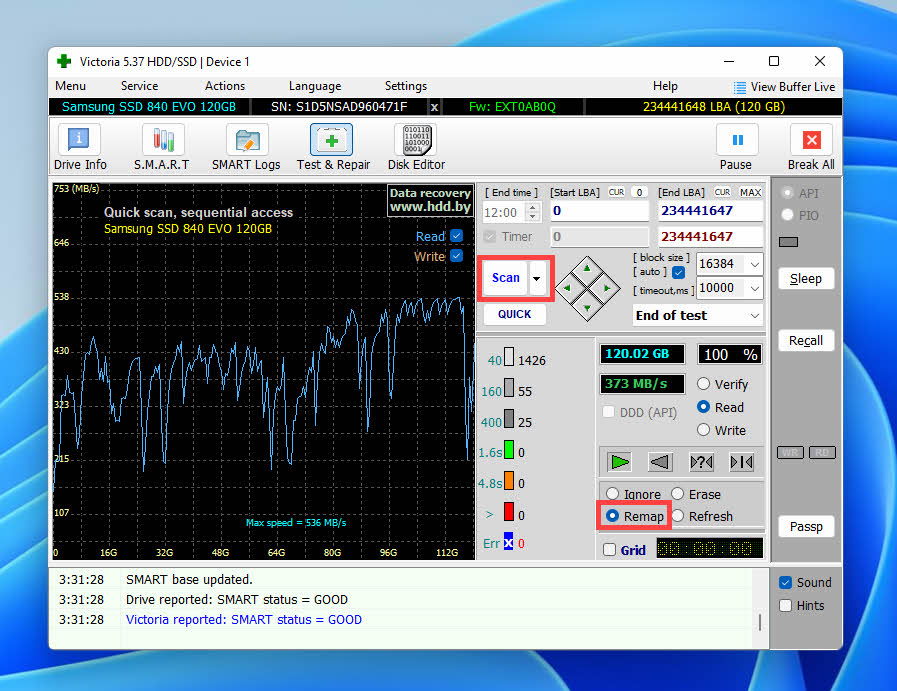Open the timeout 10000 dropdown

[755, 288]
